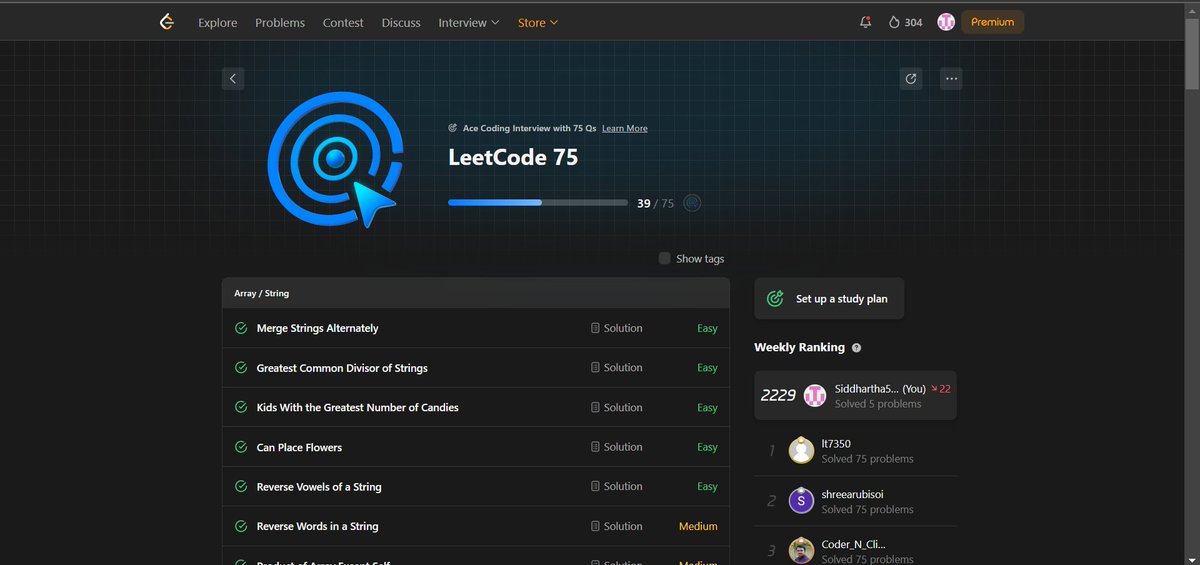Click the Medium label for Reverse Words in a String
The height and width of the screenshot is (565, 1200).
[x=698, y=526]
